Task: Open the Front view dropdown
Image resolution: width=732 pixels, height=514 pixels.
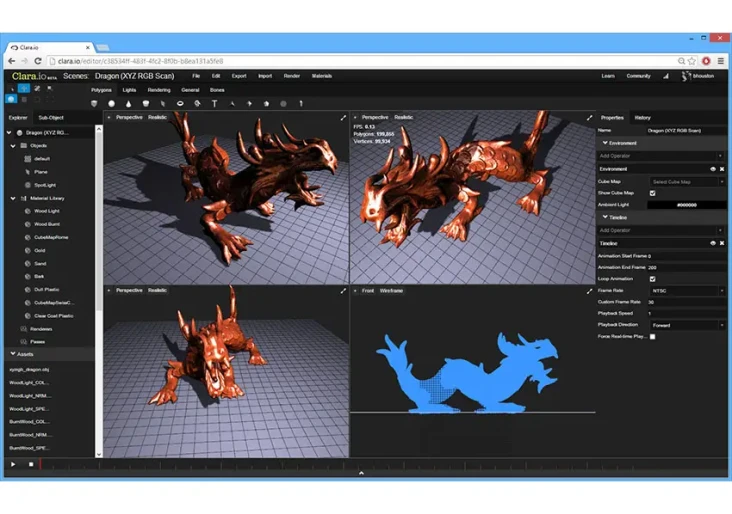Action: (x=368, y=291)
